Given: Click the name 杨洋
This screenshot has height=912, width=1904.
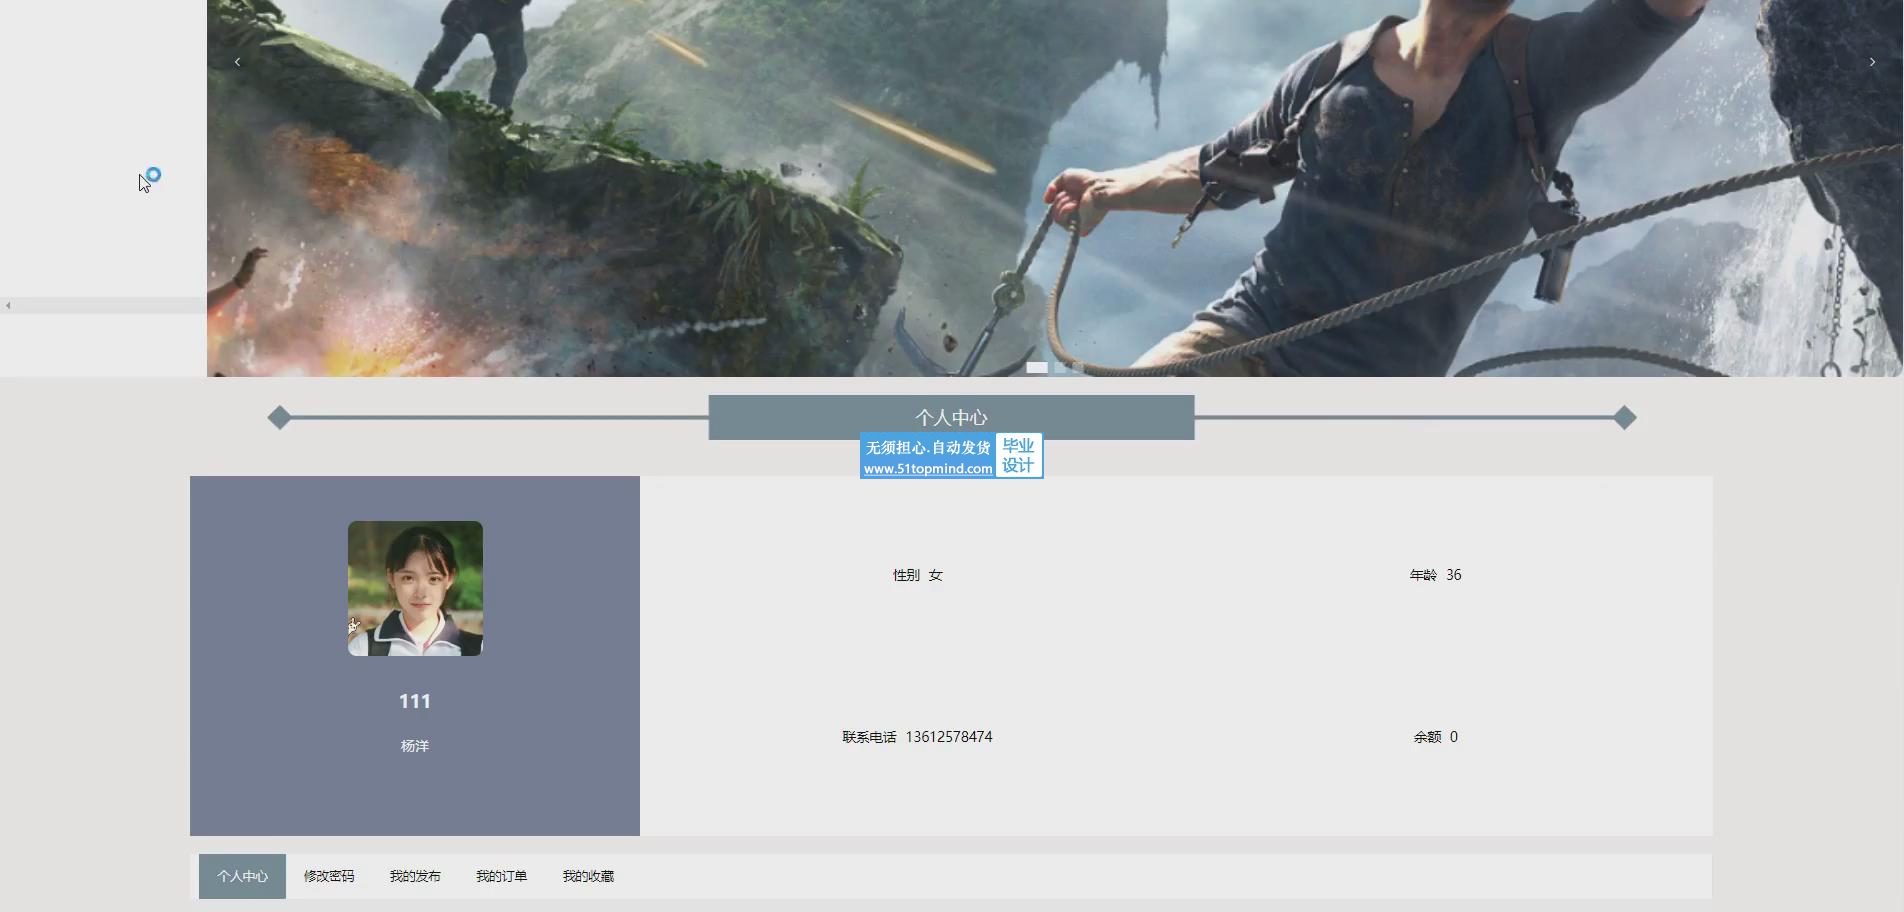Looking at the screenshot, I should 415,746.
